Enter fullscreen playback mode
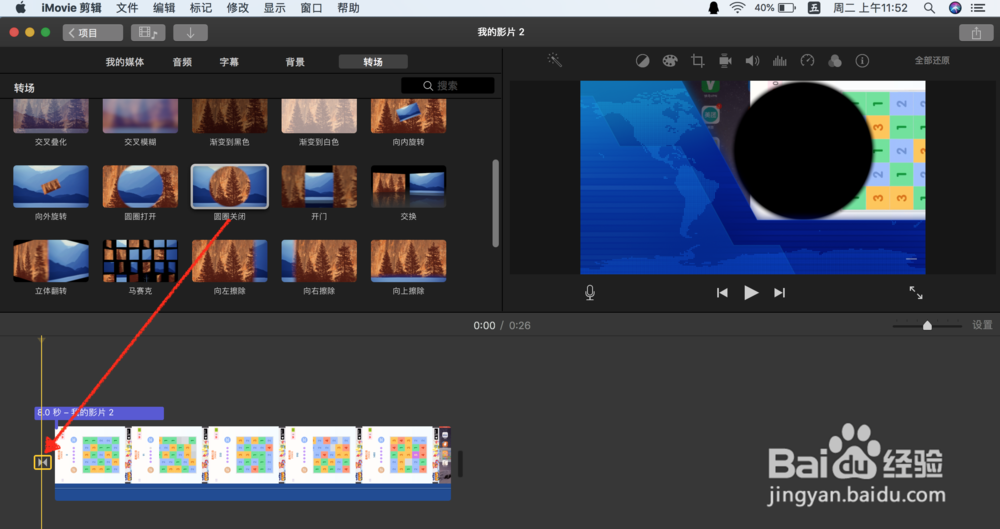Screen dimensions: 1000x529 [916, 292]
